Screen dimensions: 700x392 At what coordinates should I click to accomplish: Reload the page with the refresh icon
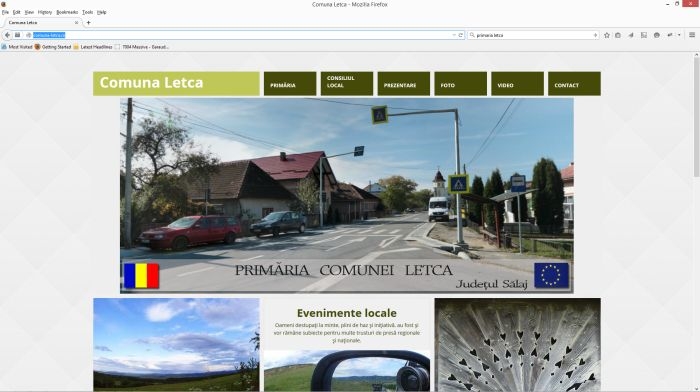coord(461,35)
